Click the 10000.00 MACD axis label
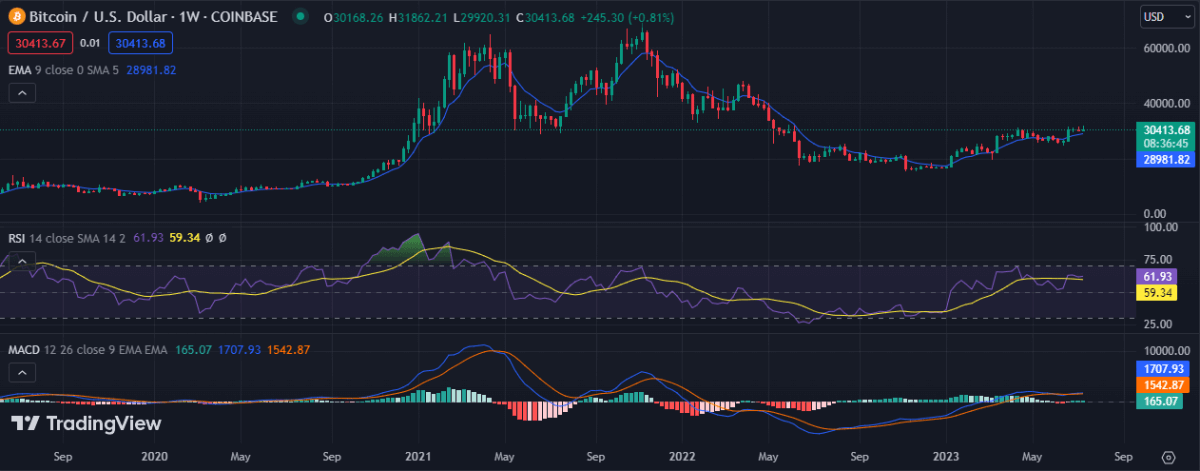This screenshot has height=471, width=1200. coord(1167,351)
